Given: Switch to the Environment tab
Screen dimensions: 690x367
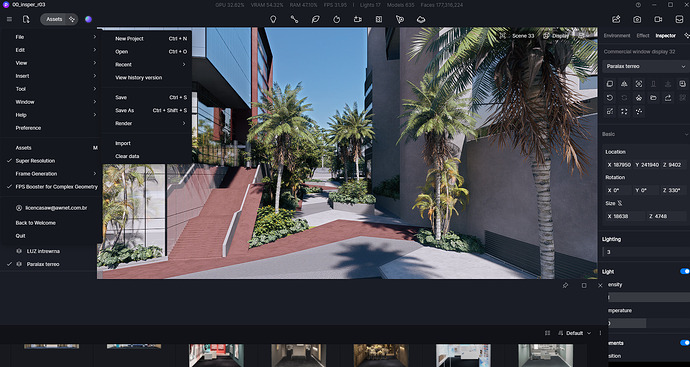Looking at the screenshot, I should tap(617, 36).
